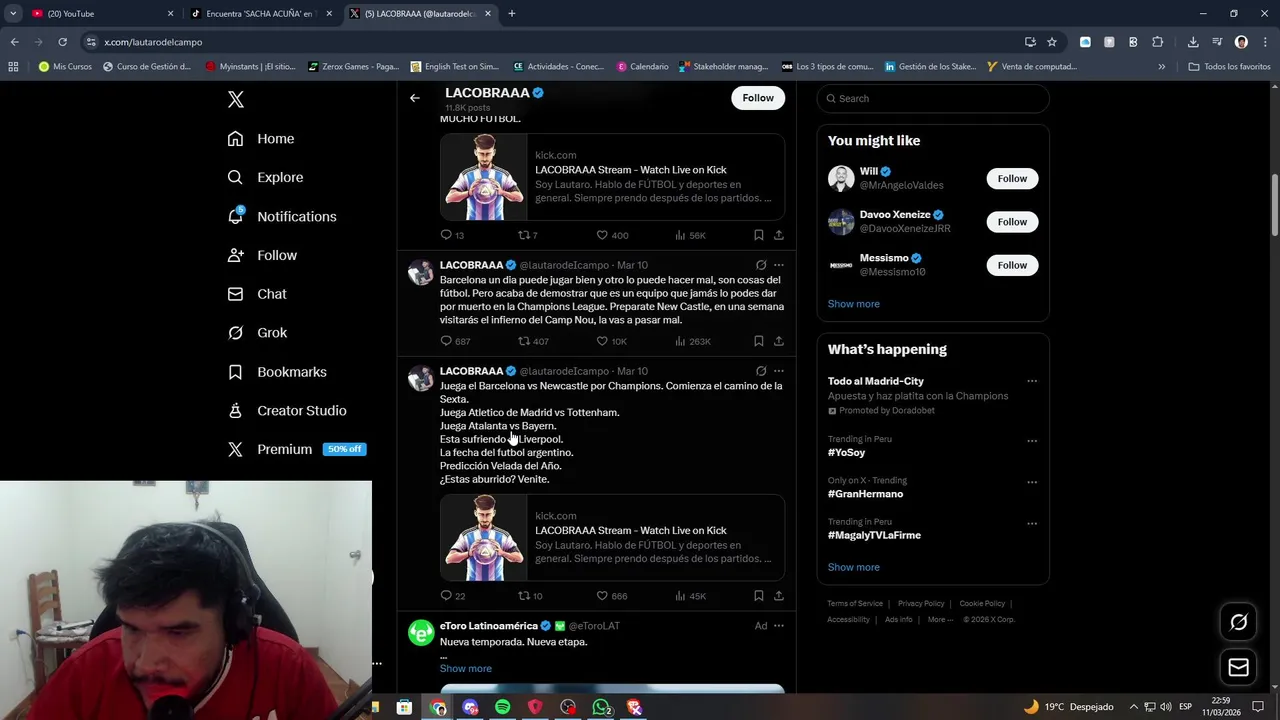Click Show more under What's happening
This screenshot has height=720, width=1280.
tap(854, 567)
